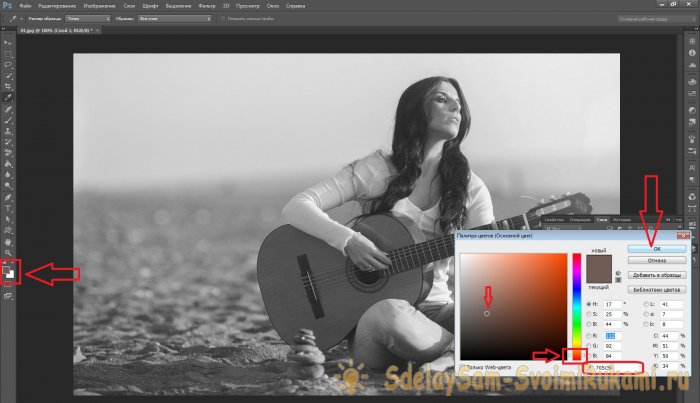Select the Healing Brush tool
The width and height of the screenshot is (700, 403).
[8, 109]
